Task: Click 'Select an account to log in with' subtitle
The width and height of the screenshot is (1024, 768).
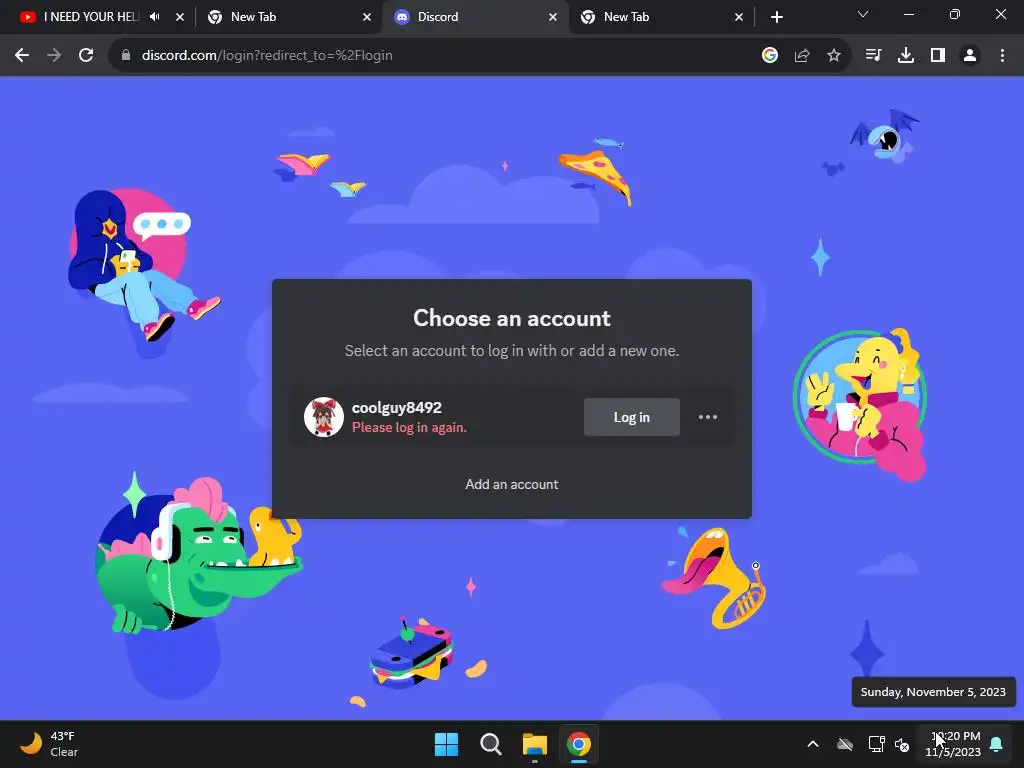Action: (511, 351)
